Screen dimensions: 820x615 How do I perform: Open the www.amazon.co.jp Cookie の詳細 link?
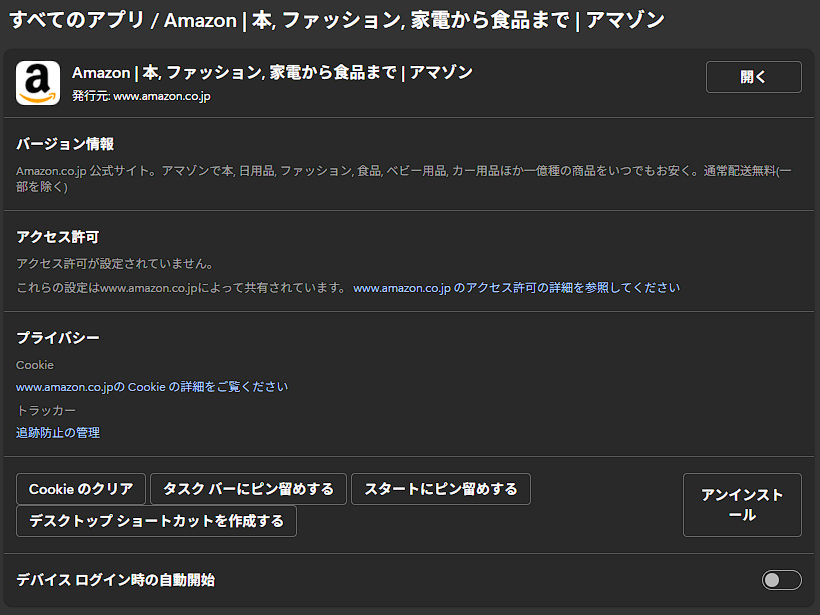point(152,387)
